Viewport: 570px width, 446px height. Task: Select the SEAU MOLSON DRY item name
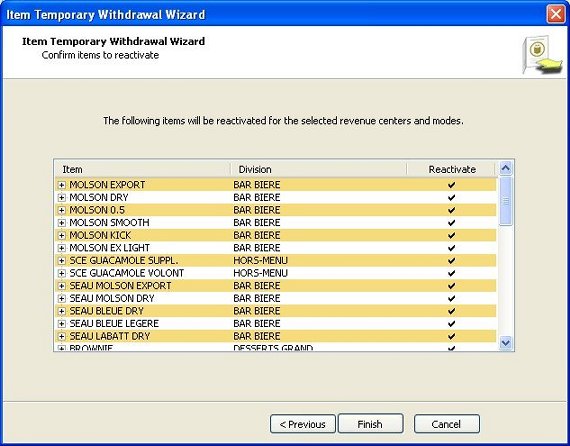tap(112, 298)
